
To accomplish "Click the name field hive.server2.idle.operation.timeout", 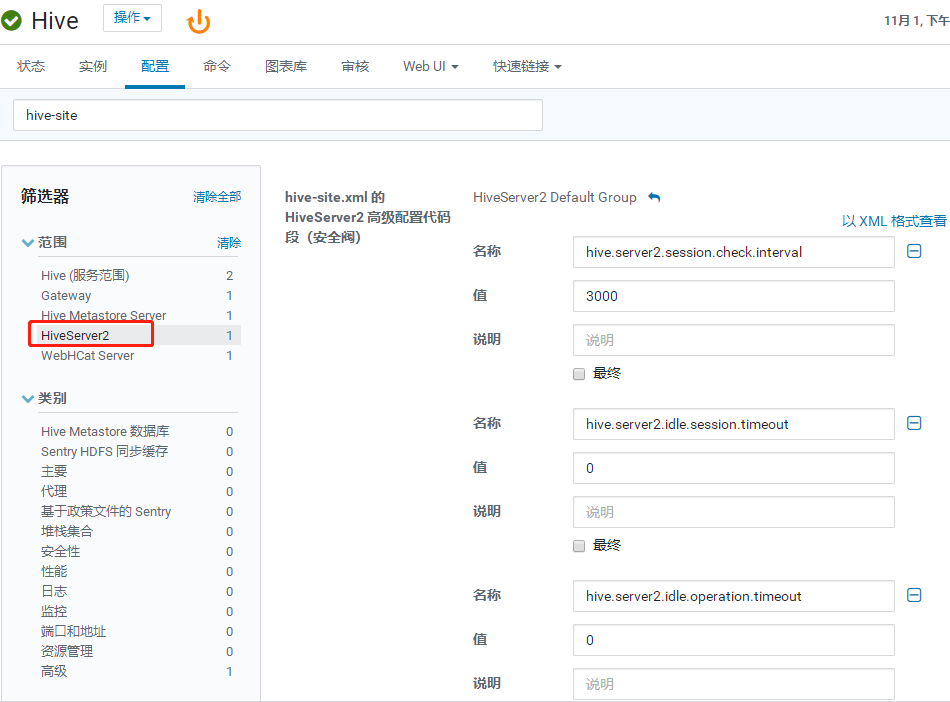I will click(734, 596).
